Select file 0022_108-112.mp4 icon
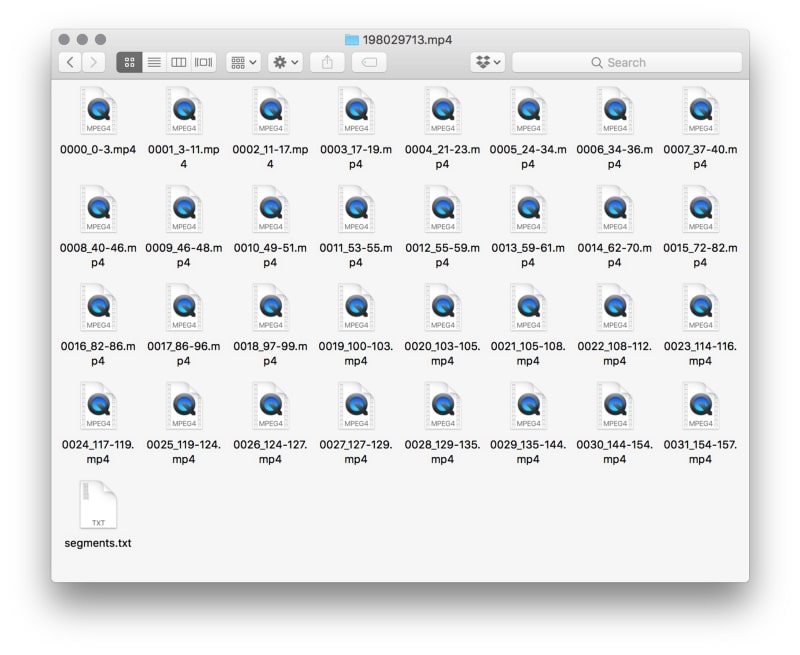 pos(615,308)
